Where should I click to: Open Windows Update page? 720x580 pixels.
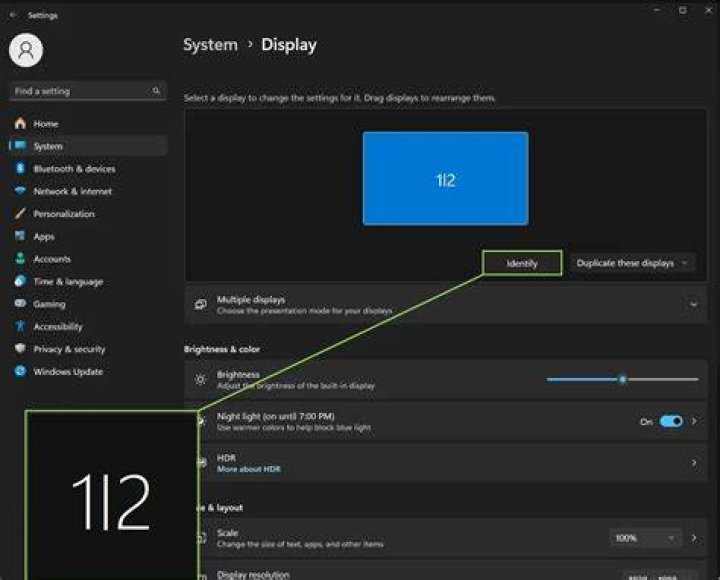[87, 372]
